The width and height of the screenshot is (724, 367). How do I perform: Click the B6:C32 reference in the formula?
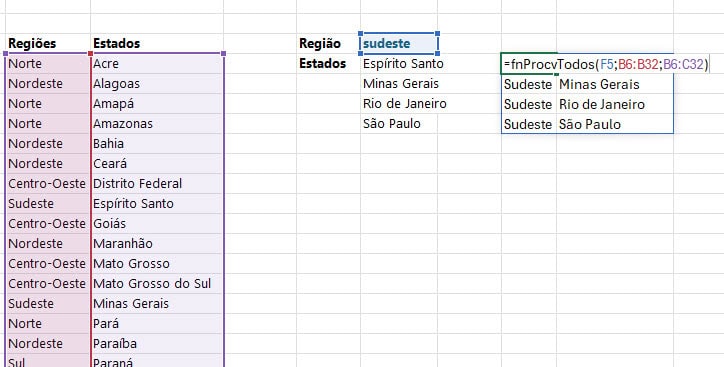tap(683, 64)
